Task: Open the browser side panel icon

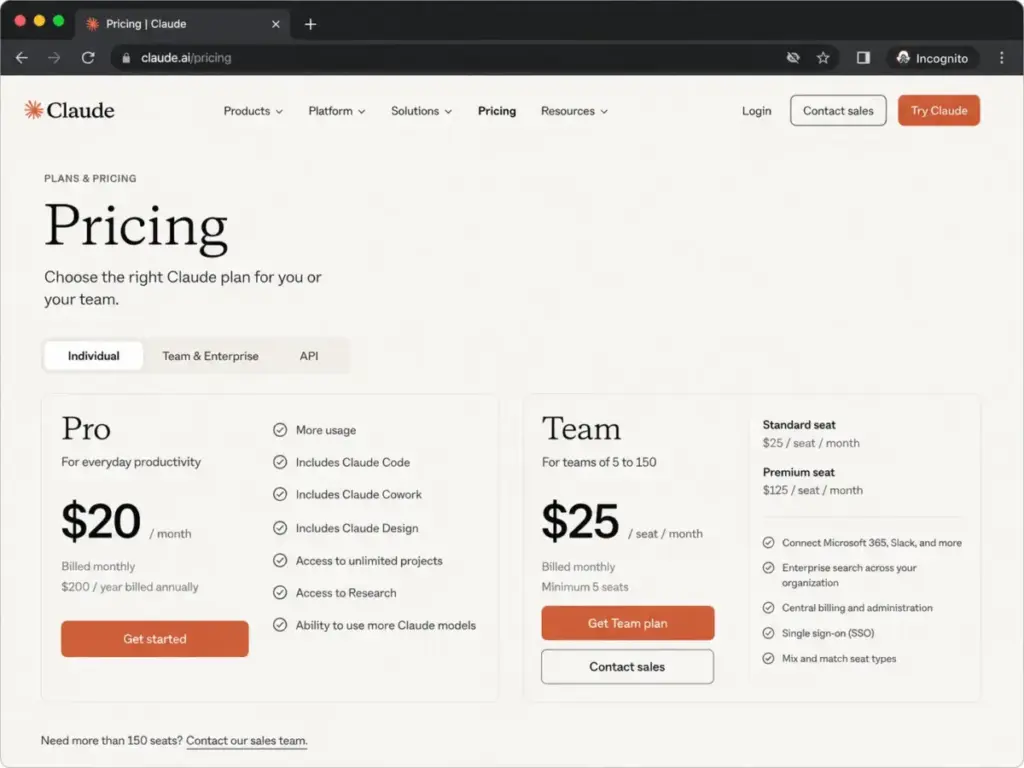Action: (863, 58)
